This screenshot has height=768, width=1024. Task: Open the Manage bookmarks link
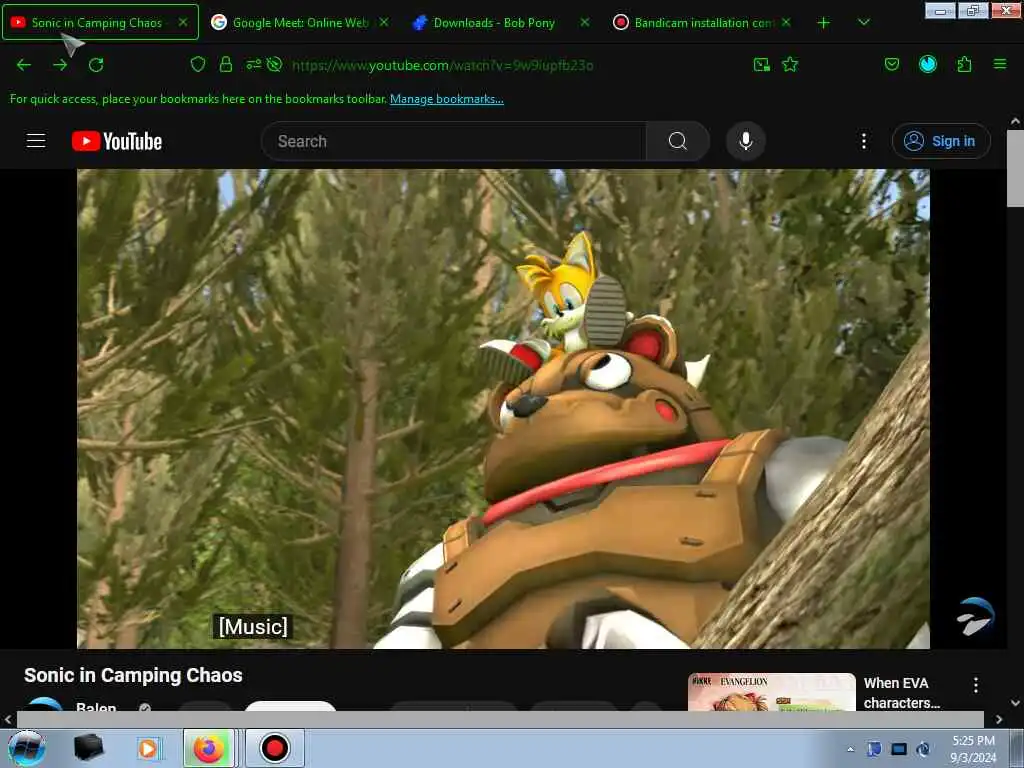click(447, 99)
